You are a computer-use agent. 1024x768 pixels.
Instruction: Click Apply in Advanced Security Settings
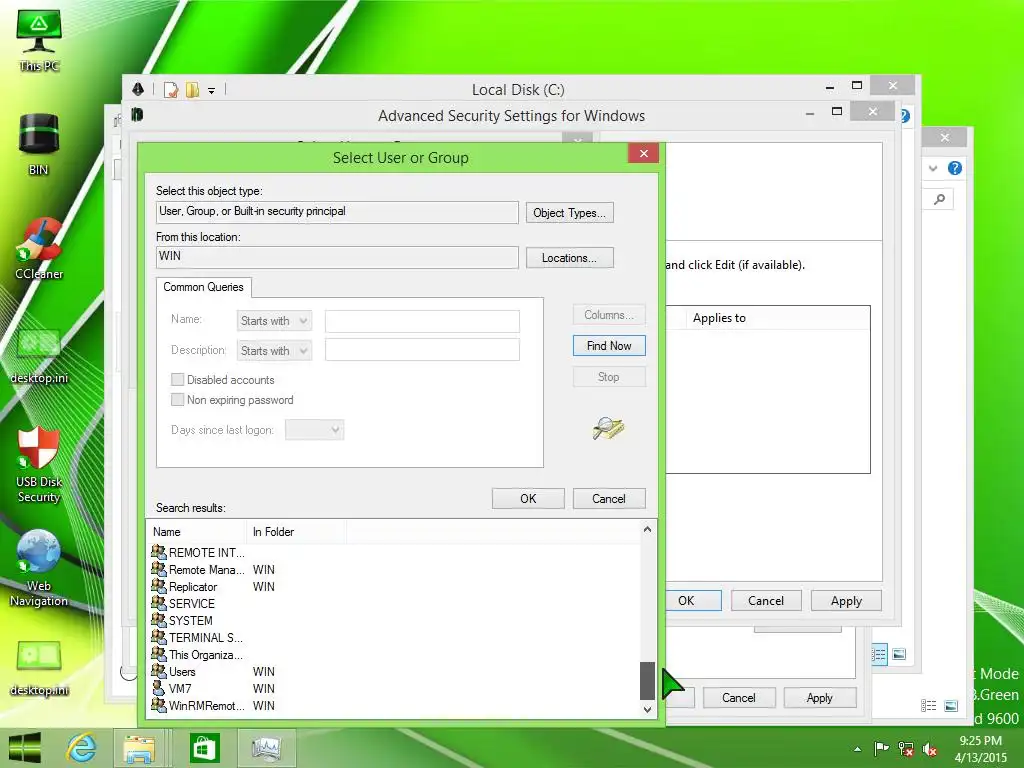(846, 601)
